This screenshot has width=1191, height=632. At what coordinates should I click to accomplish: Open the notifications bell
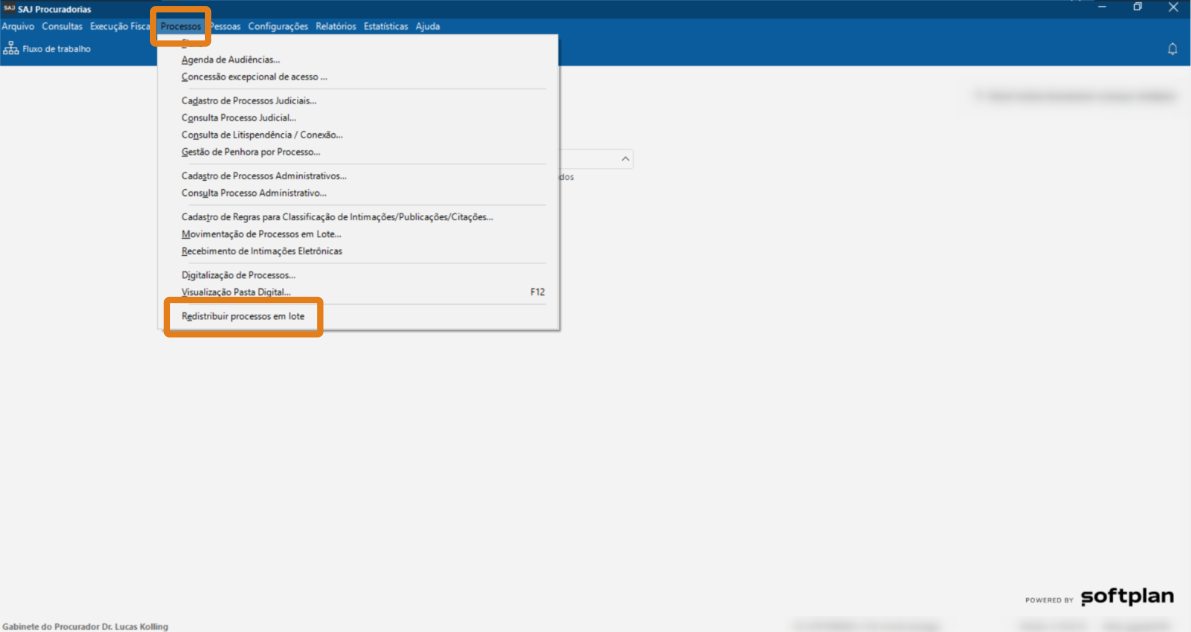[x=1172, y=49]
